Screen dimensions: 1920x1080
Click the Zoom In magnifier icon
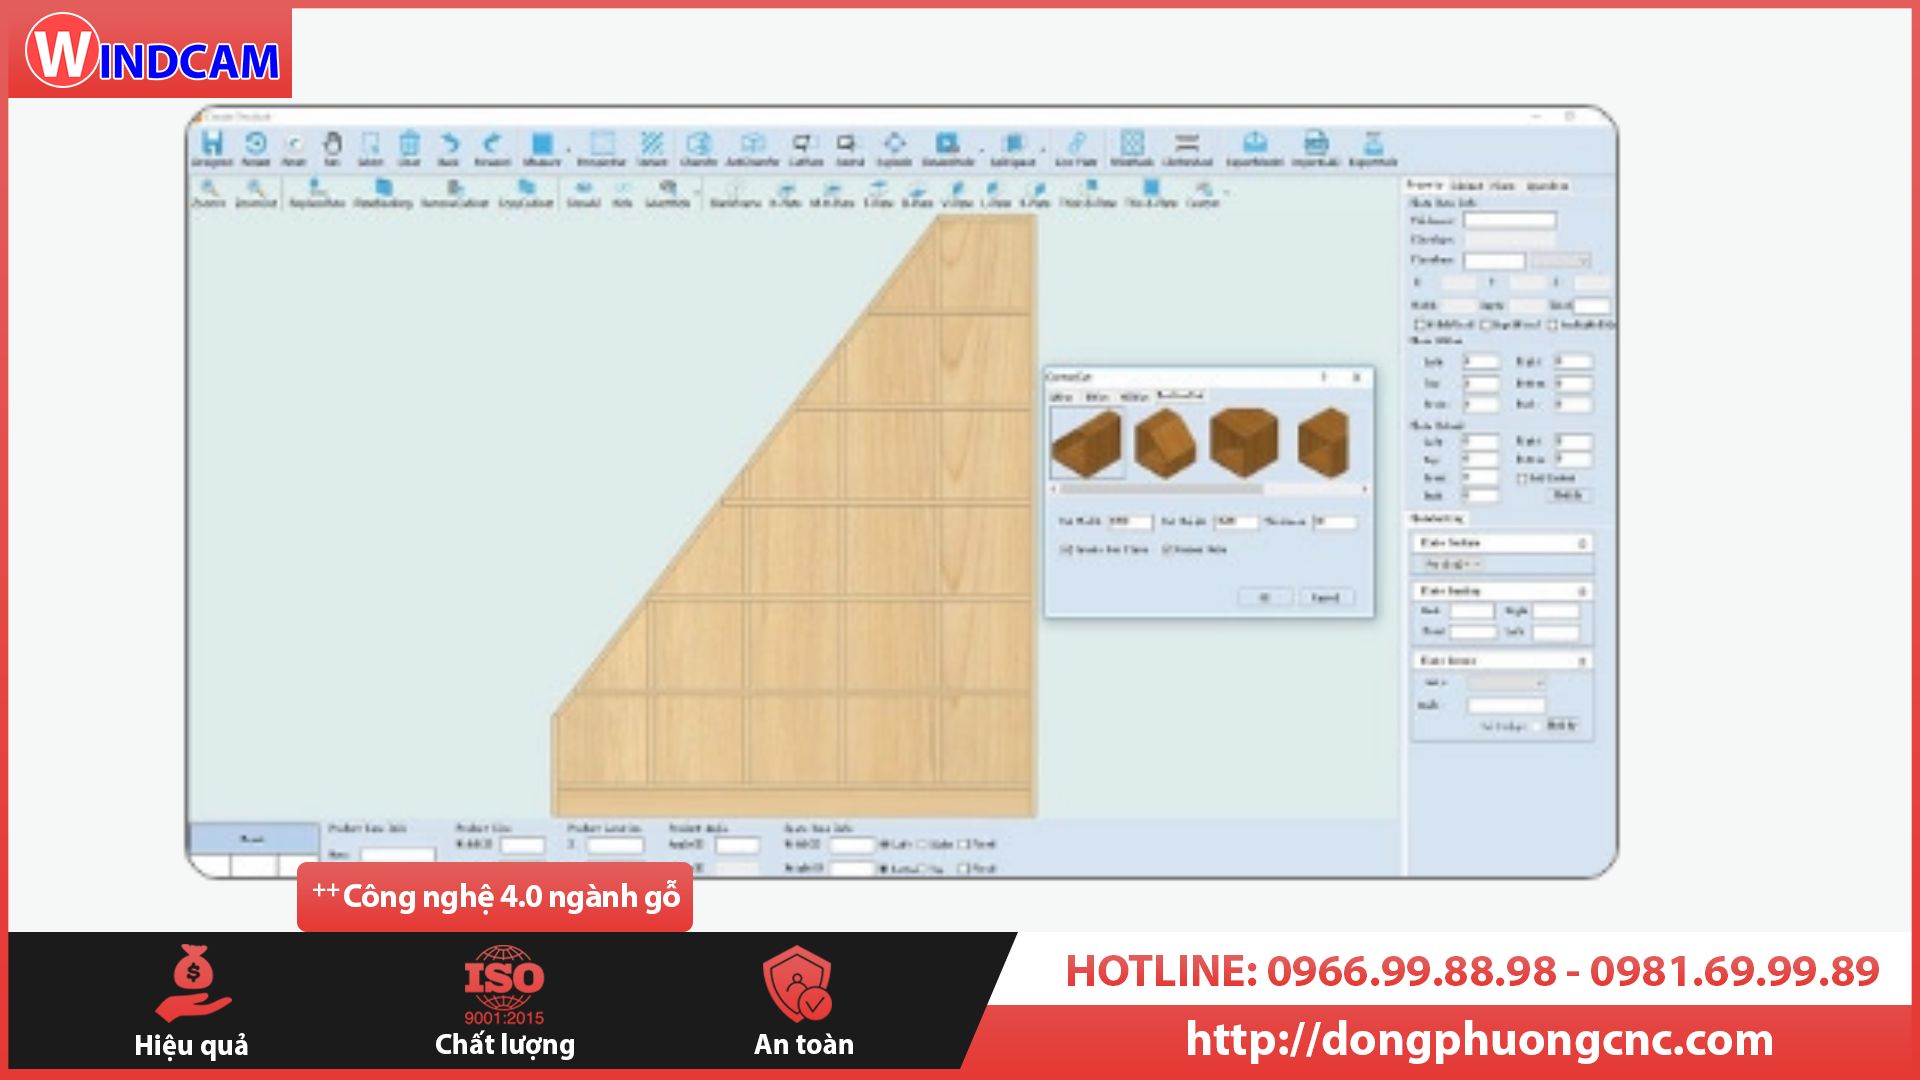[209, 188]
